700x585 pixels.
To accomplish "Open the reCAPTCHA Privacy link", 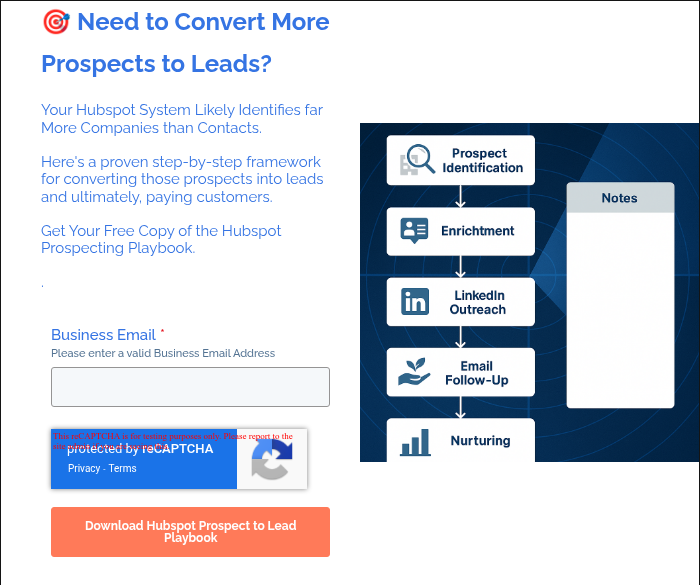I will [x=84, y=468].
